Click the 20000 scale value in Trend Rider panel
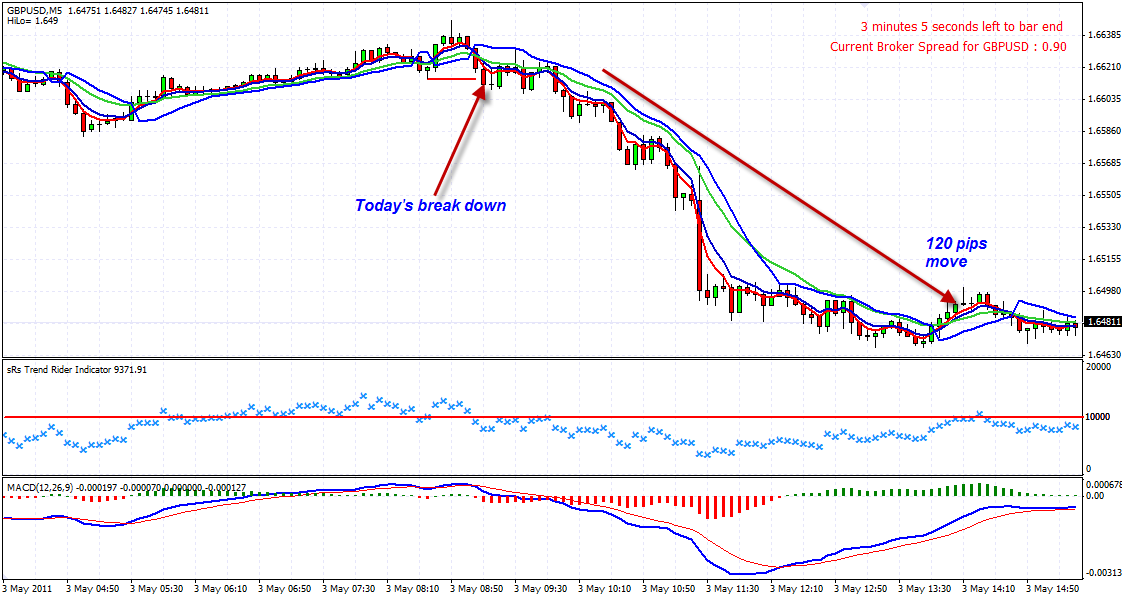 tap(1098, 367)
